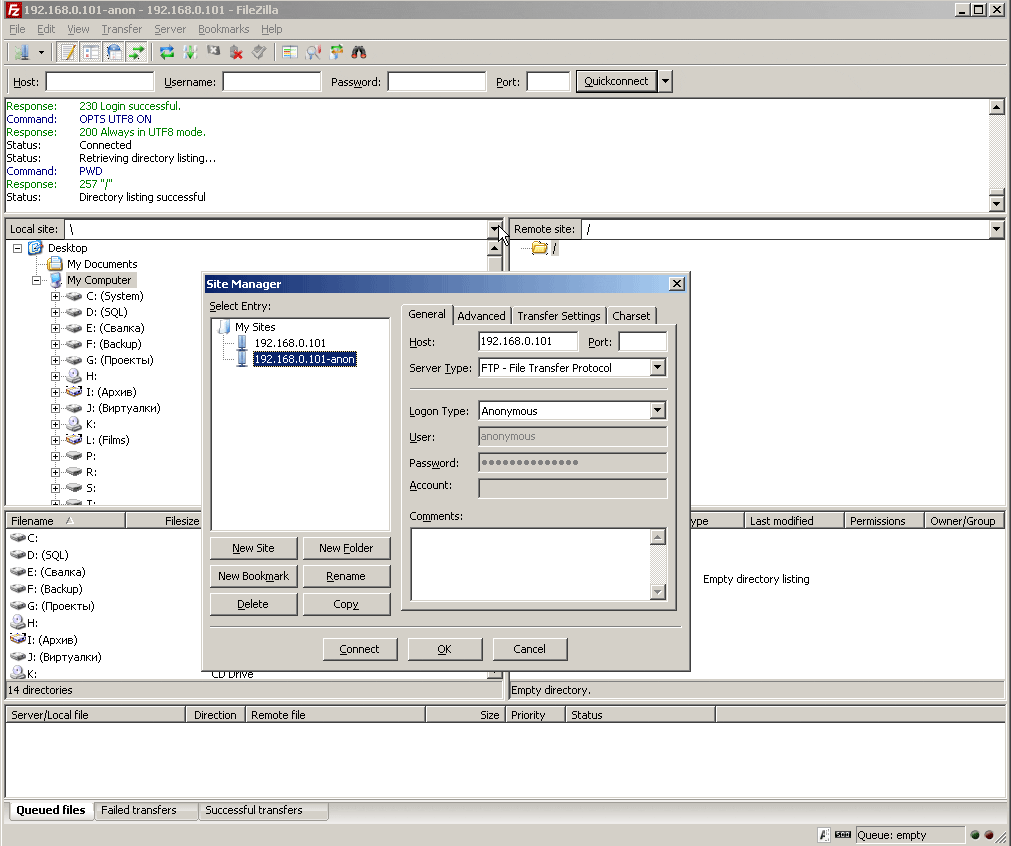The image size is (1011, 846).
Task: Click the Quickconnect button
Action: point(616,81)
